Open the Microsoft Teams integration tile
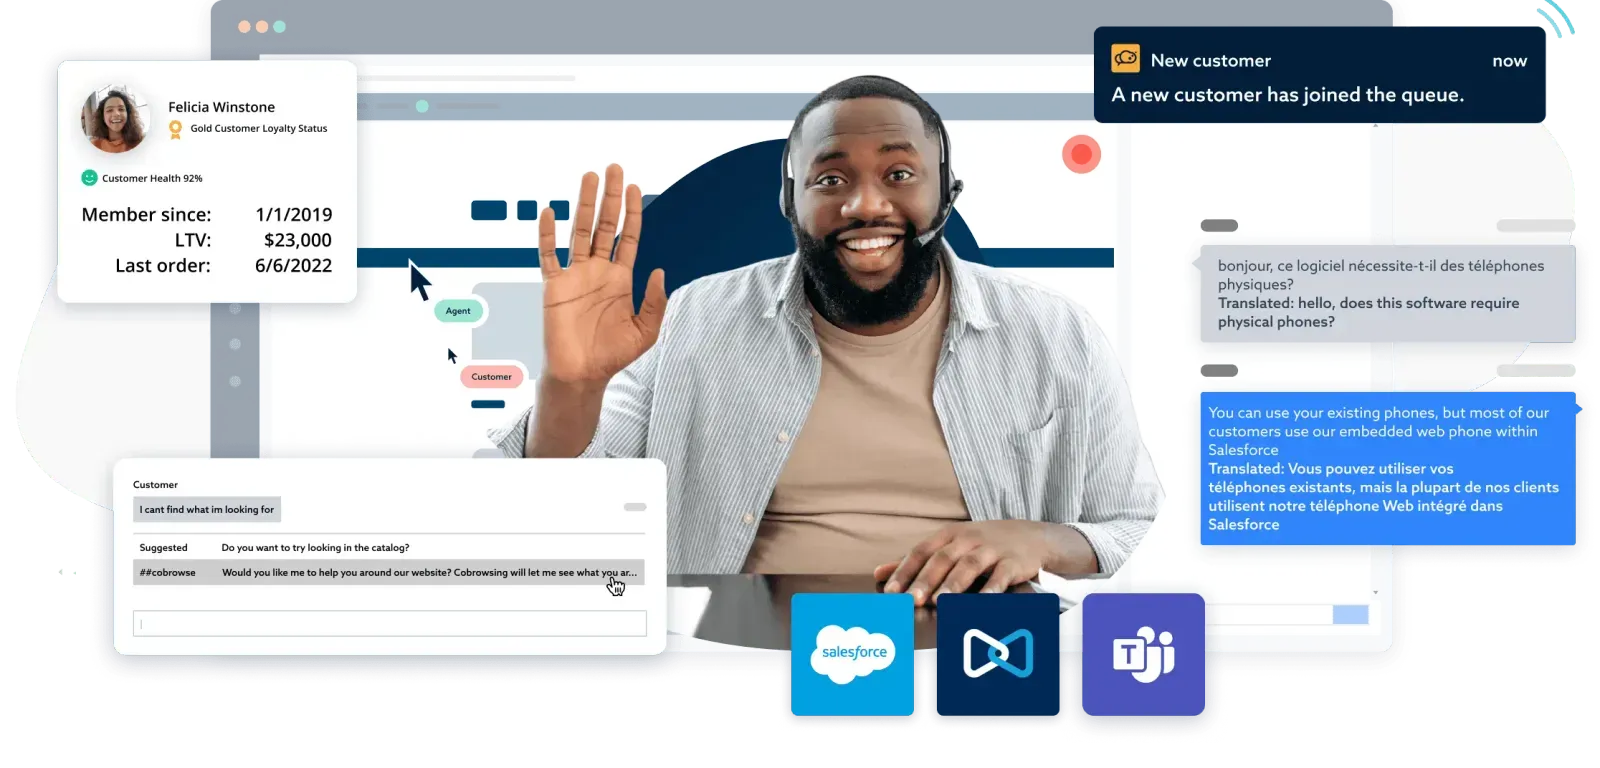1600x768 pixels. tap(1143, 654)
